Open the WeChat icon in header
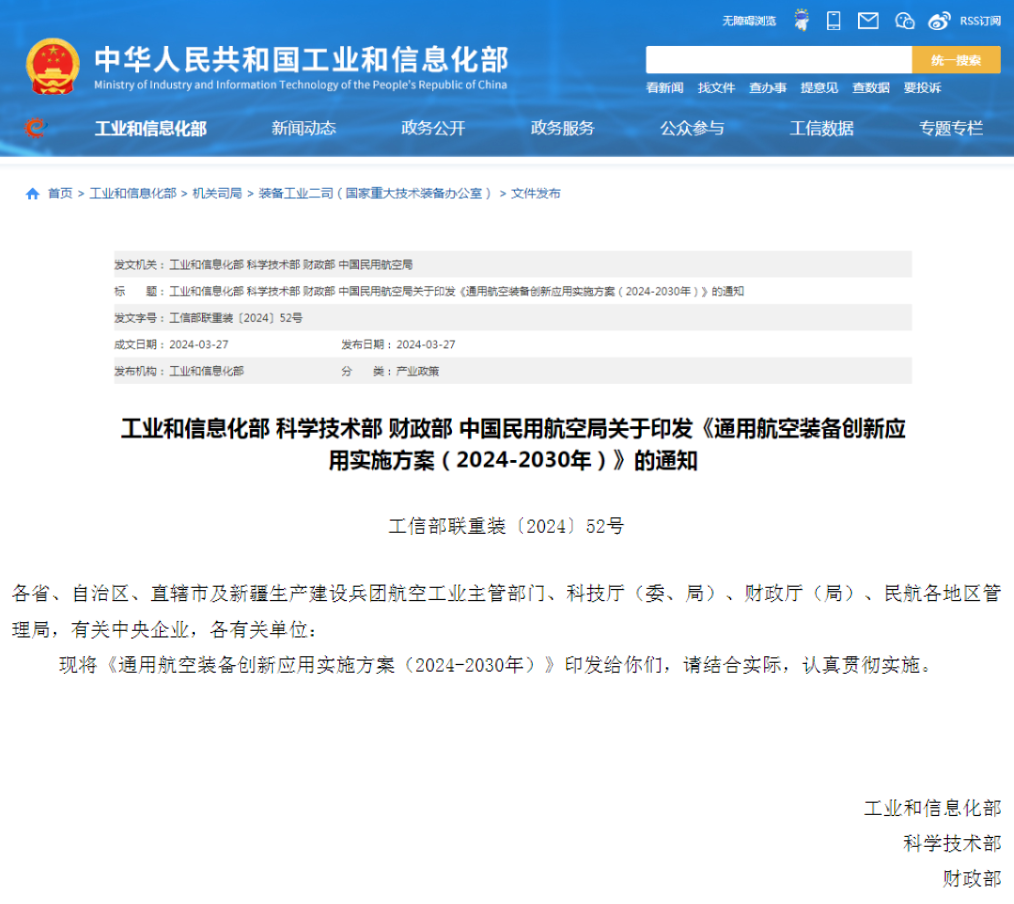 (x=904, y=21)
